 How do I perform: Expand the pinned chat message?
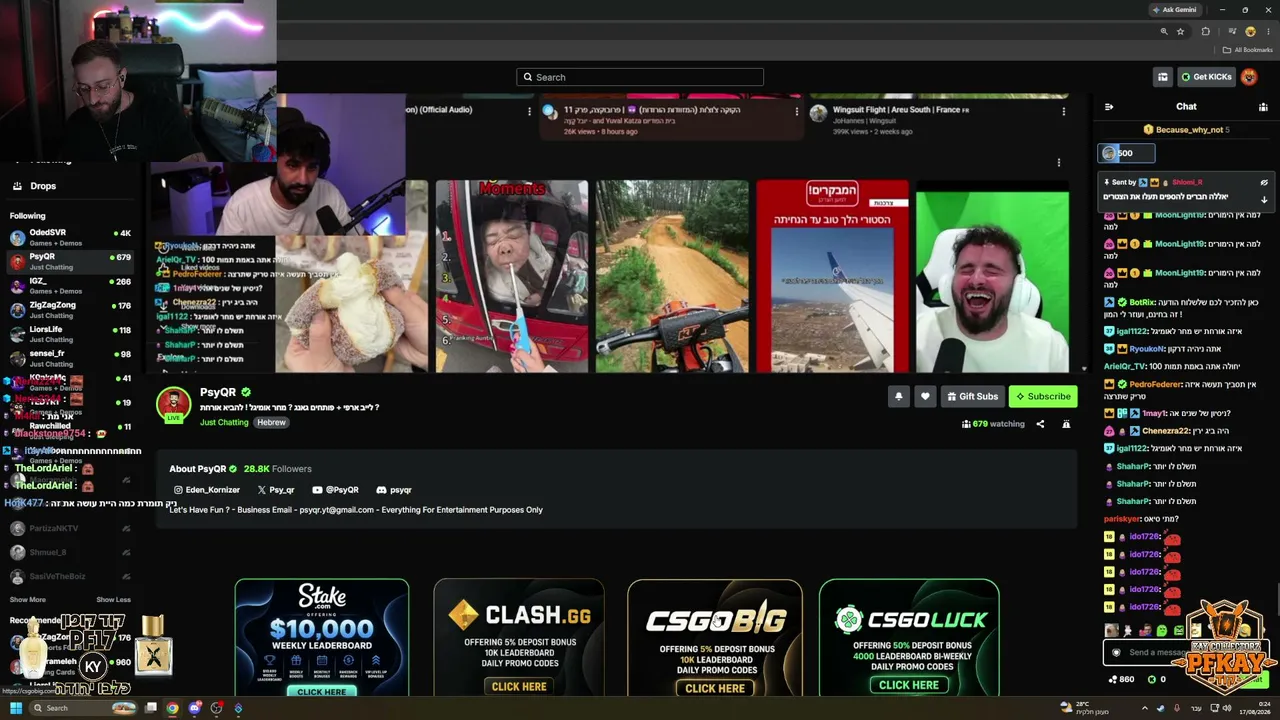[x=1264, y=199]
